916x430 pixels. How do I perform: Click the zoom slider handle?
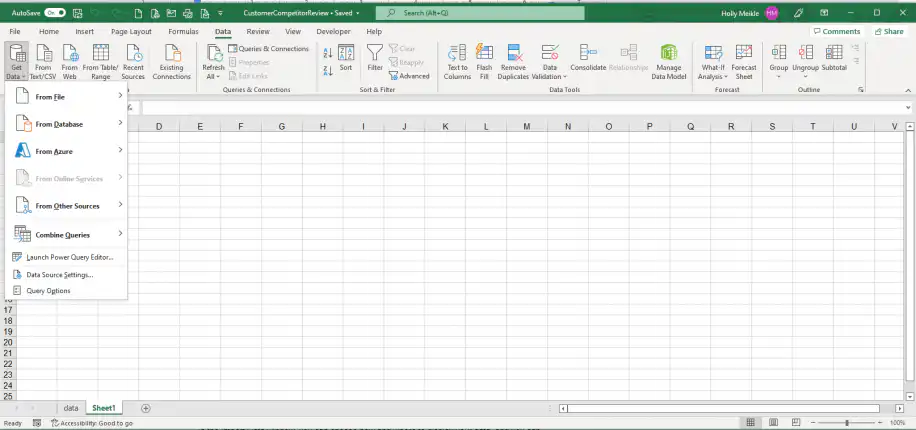(847, 422)
